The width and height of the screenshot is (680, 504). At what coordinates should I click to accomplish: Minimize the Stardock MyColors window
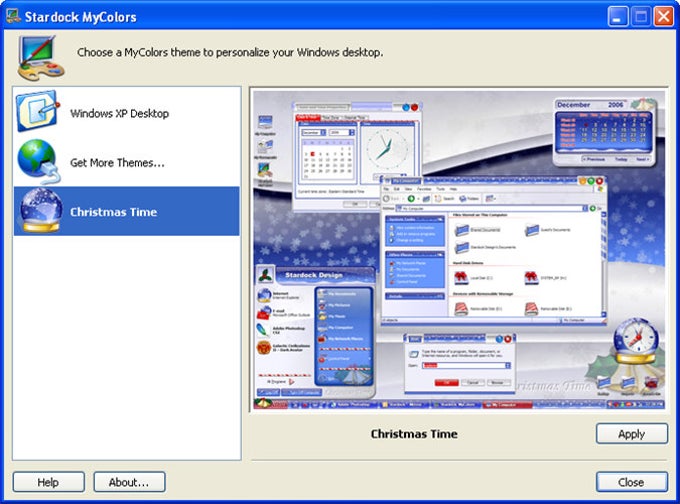click(x=618, y=17)
